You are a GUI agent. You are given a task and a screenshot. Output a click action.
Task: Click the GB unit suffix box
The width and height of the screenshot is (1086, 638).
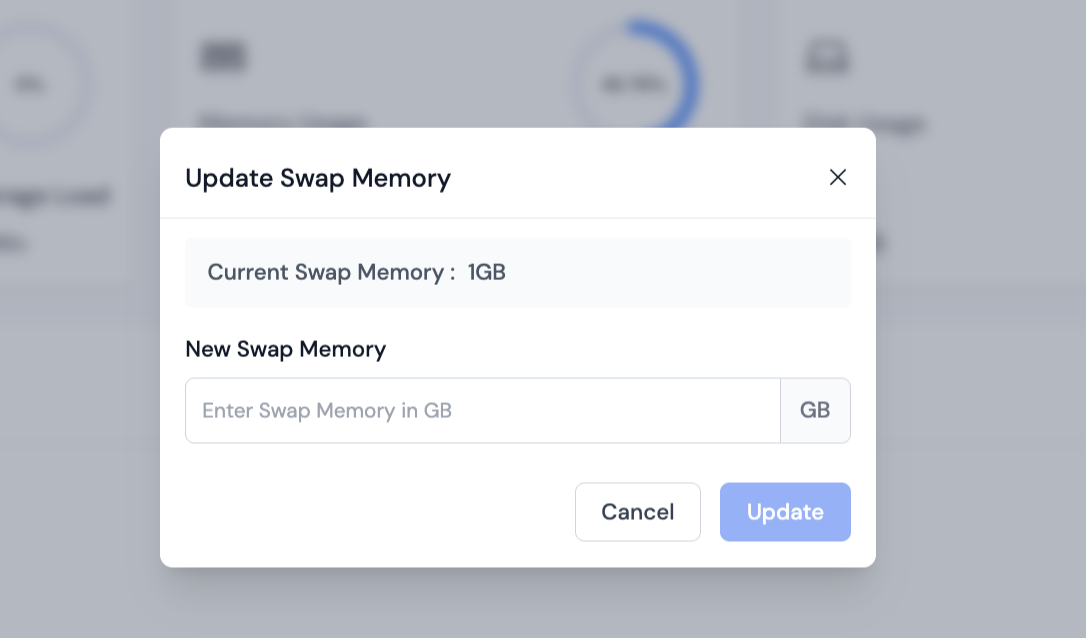pos(815,410)
